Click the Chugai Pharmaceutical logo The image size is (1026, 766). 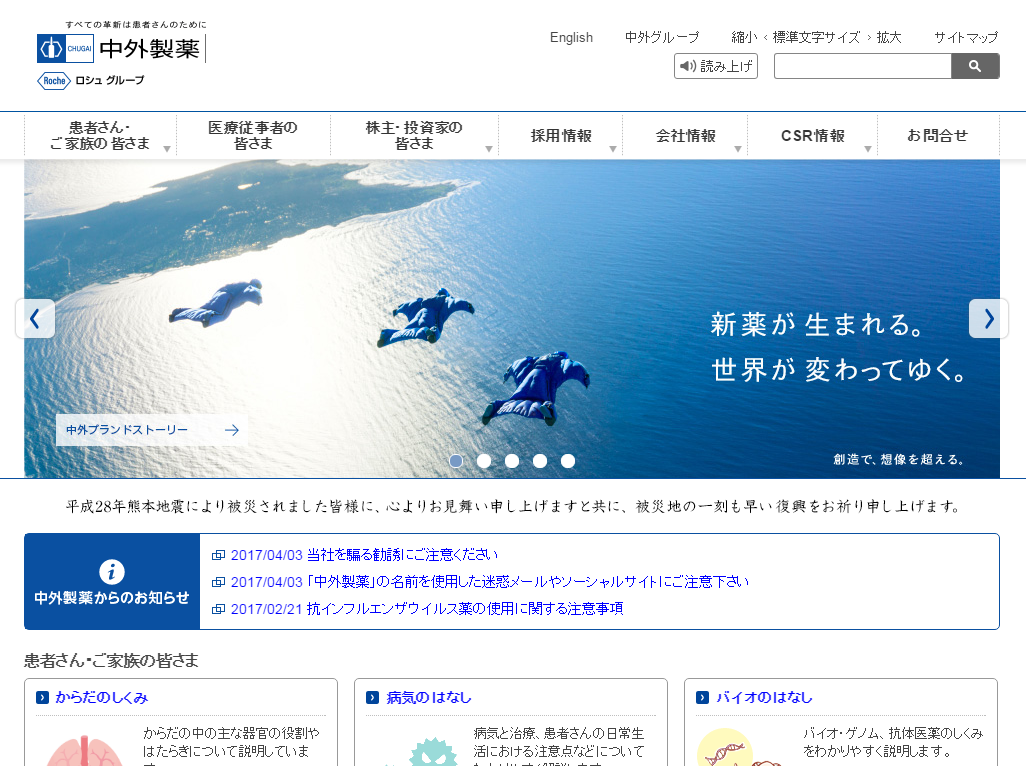[x=122, y=48]
